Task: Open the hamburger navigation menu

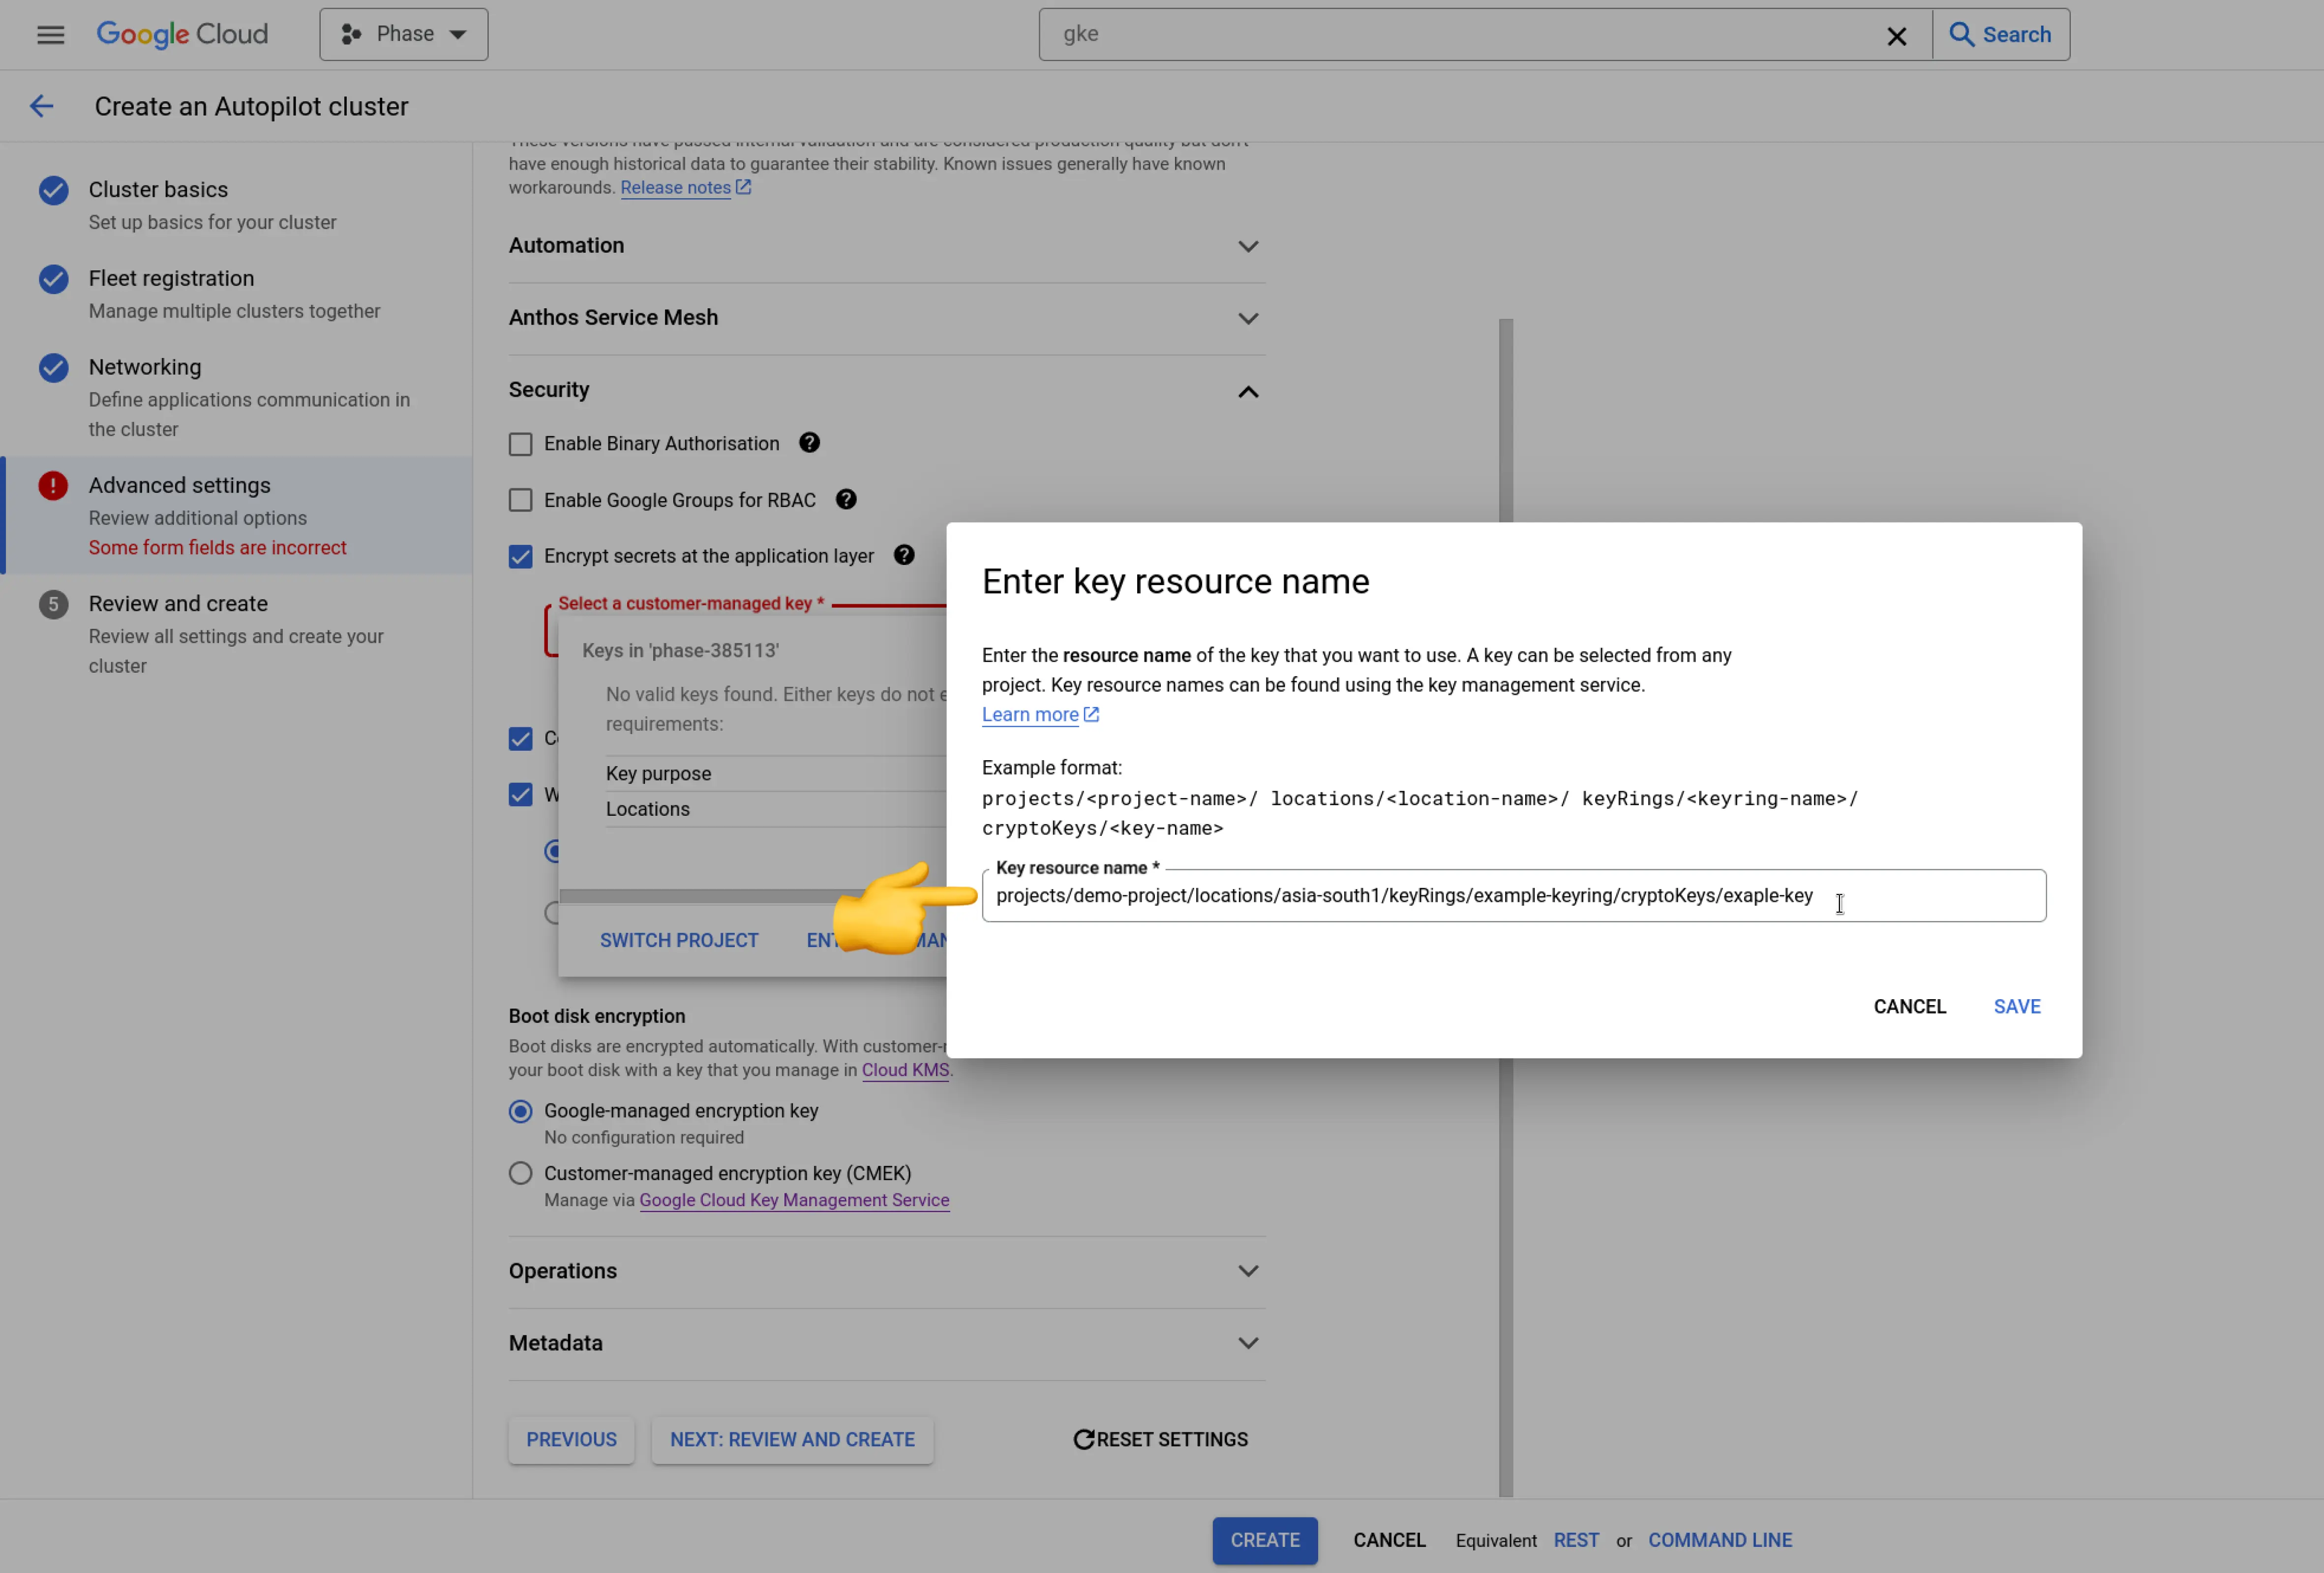Action: click(x=50, y=35)
